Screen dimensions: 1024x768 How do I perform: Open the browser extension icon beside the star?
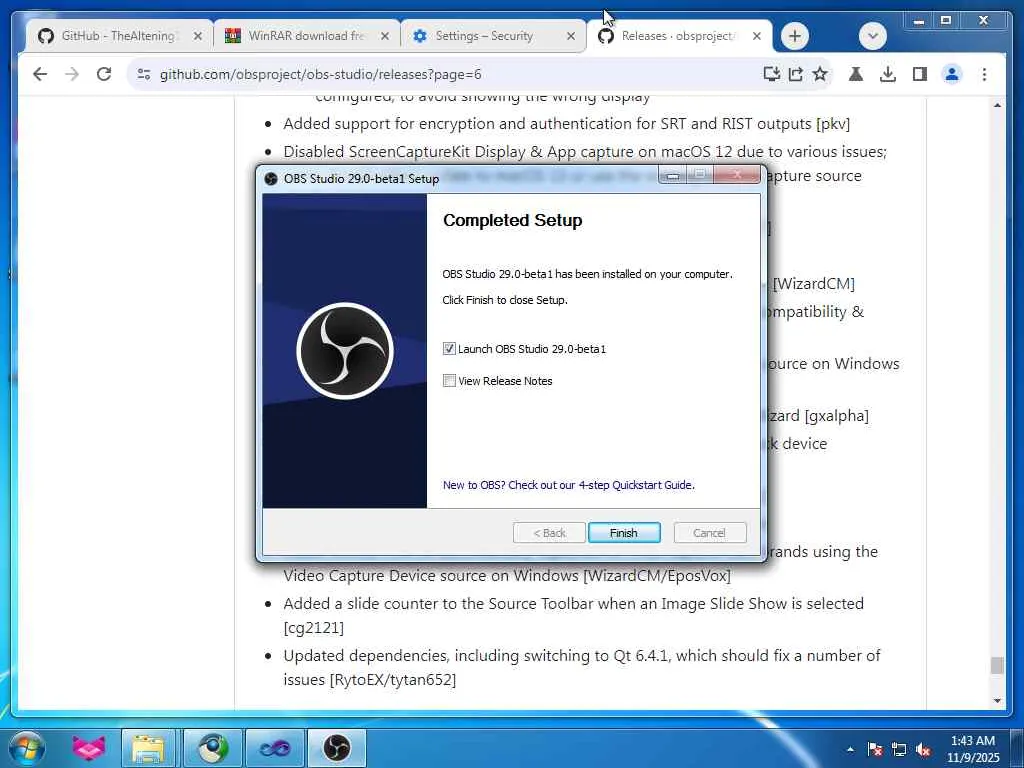click(856, 74)
